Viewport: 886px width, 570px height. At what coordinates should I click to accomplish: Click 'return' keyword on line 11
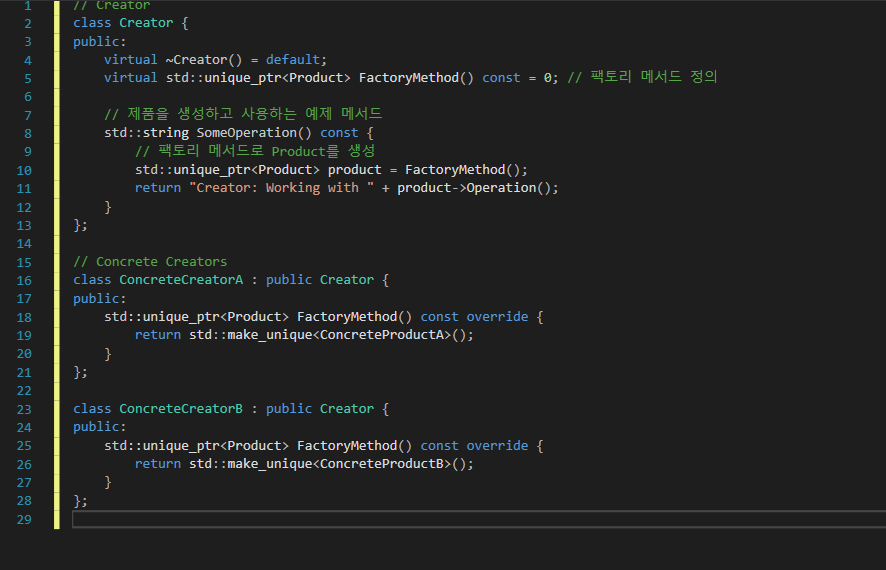pos(158,188)
